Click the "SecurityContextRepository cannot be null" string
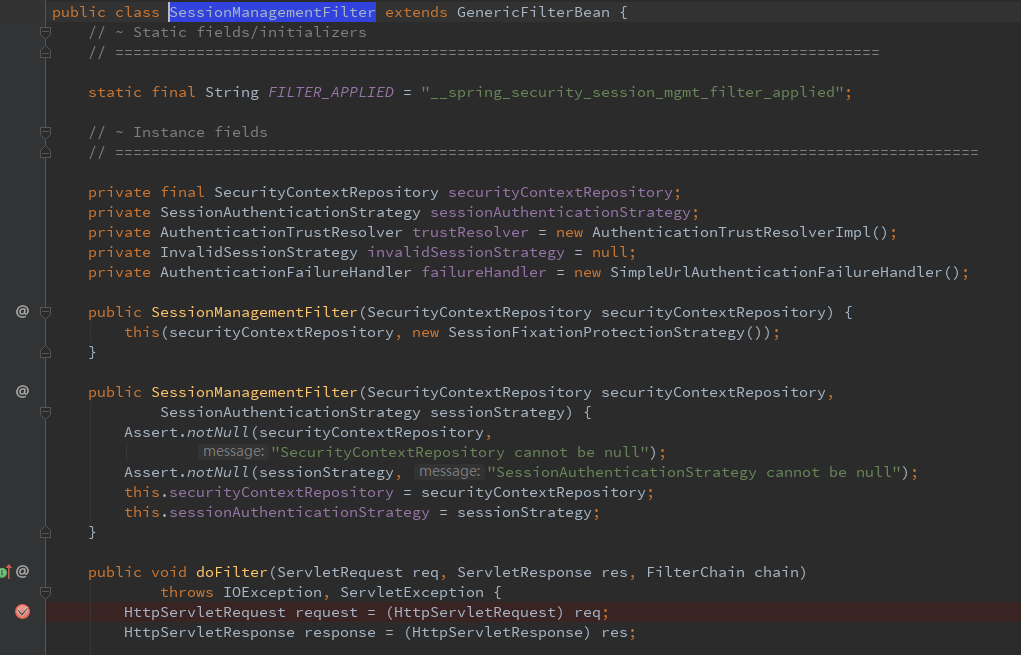1021x655 pixels. point(460,453)
